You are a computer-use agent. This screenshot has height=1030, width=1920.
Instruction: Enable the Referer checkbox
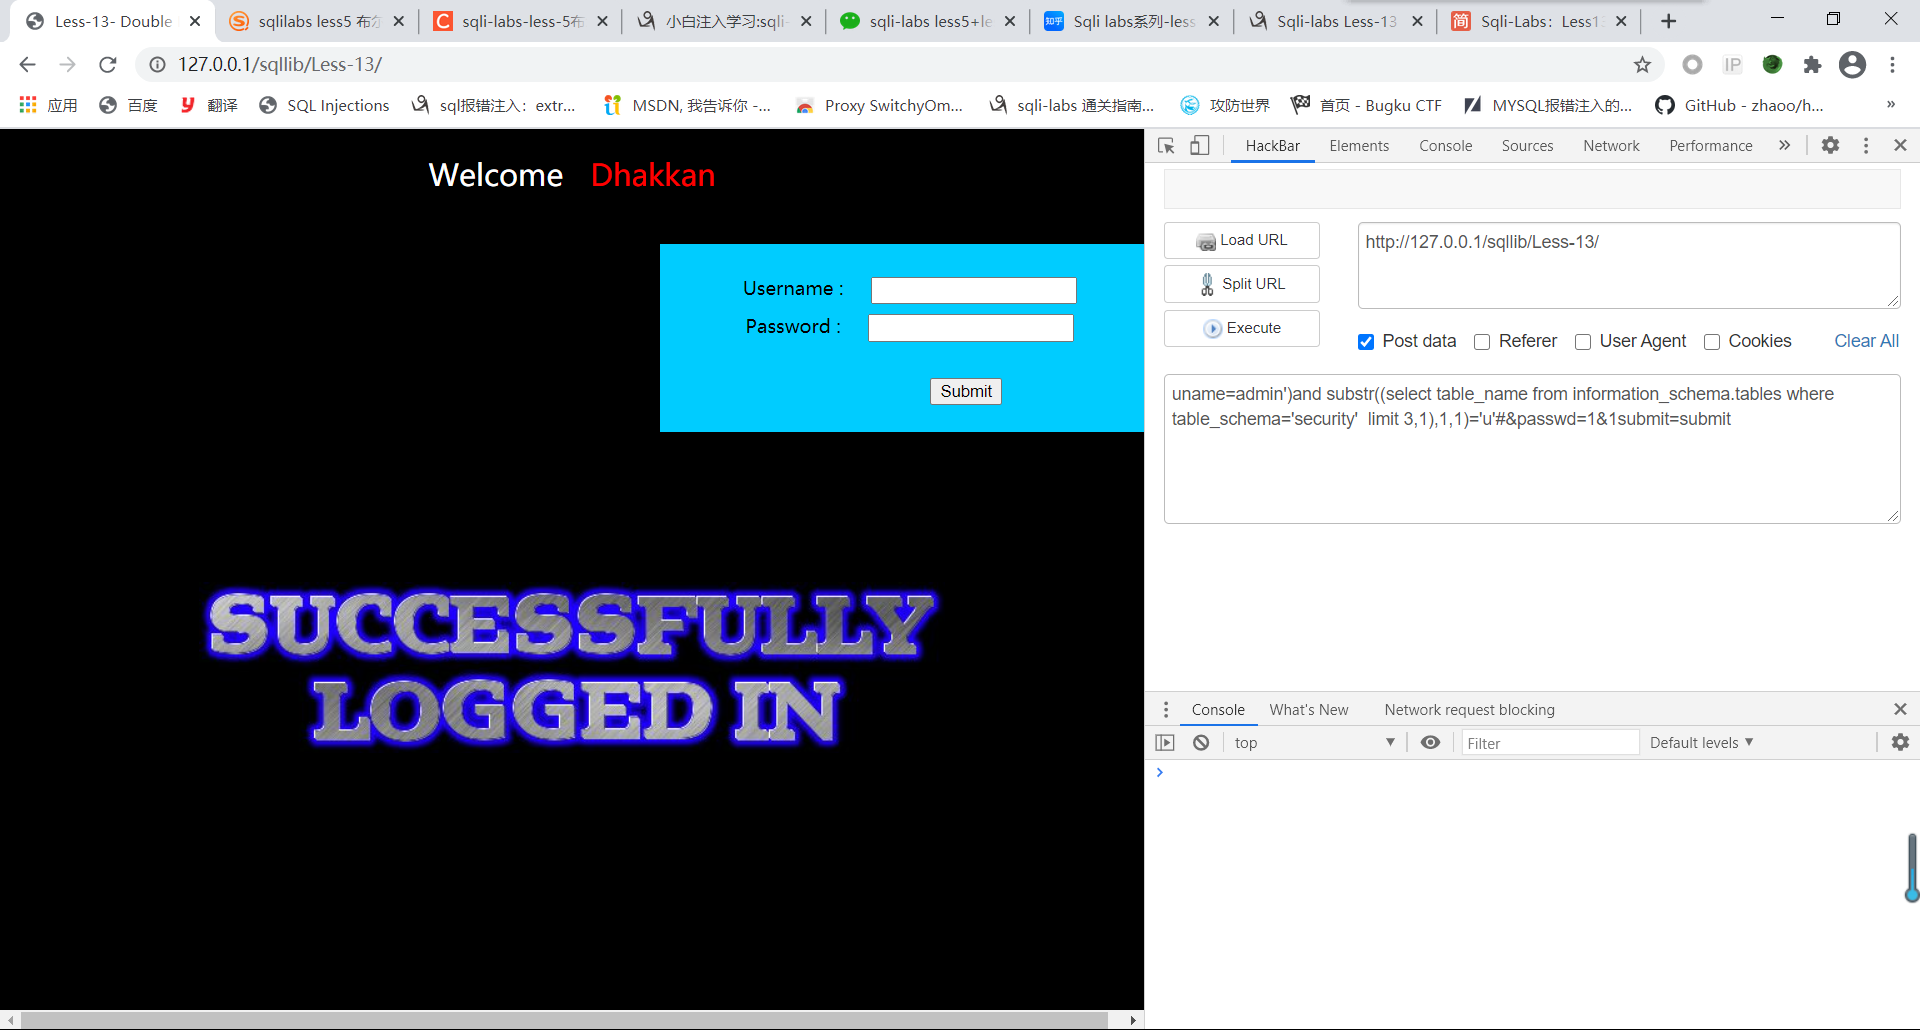1482,342
